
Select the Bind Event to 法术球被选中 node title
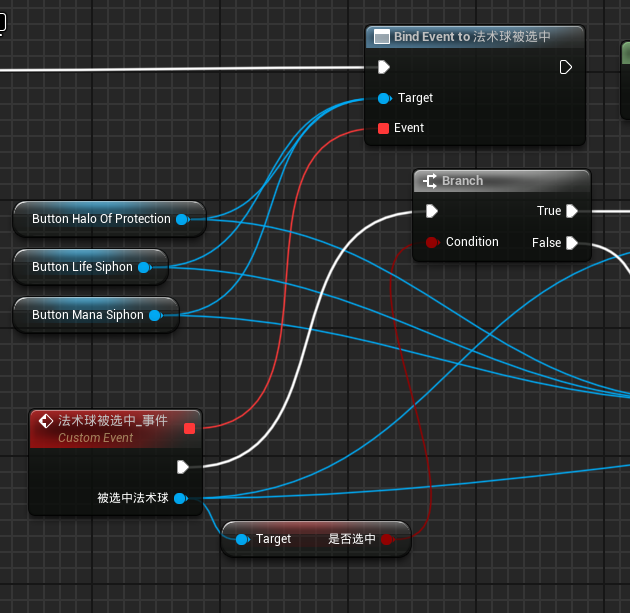coord(472,37)
